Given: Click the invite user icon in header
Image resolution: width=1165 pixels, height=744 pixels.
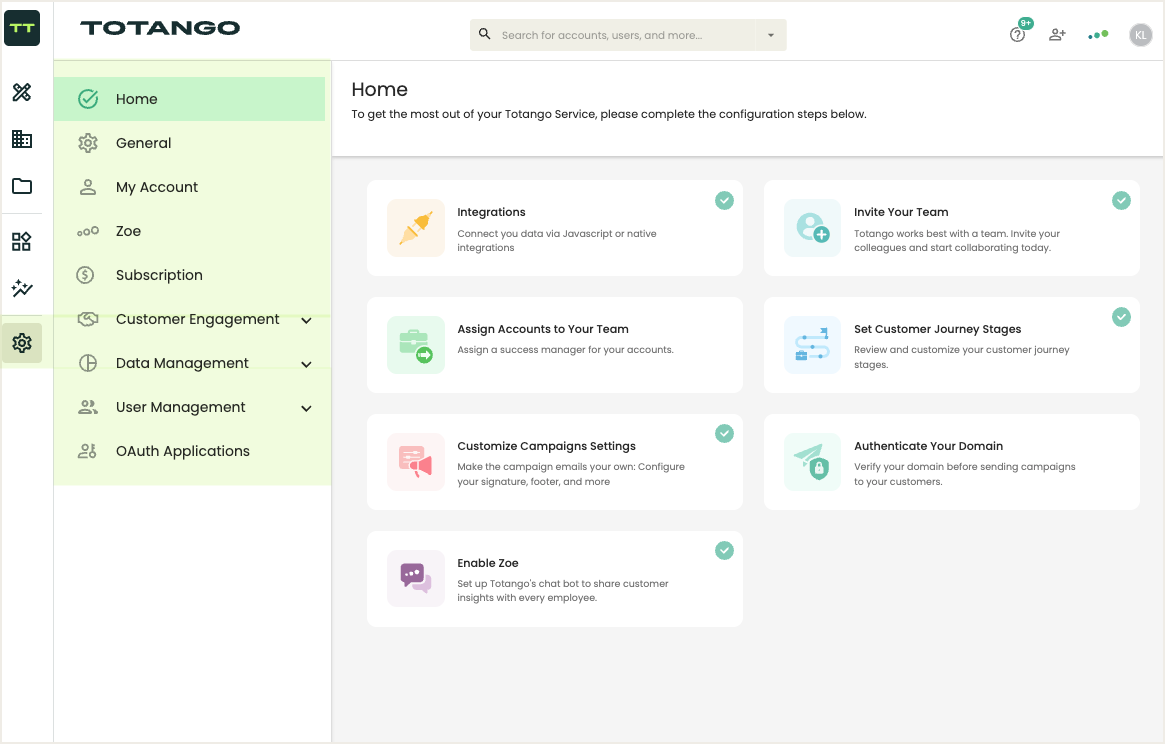Looking at the screenshot, I should click(x=1057, y=35).
